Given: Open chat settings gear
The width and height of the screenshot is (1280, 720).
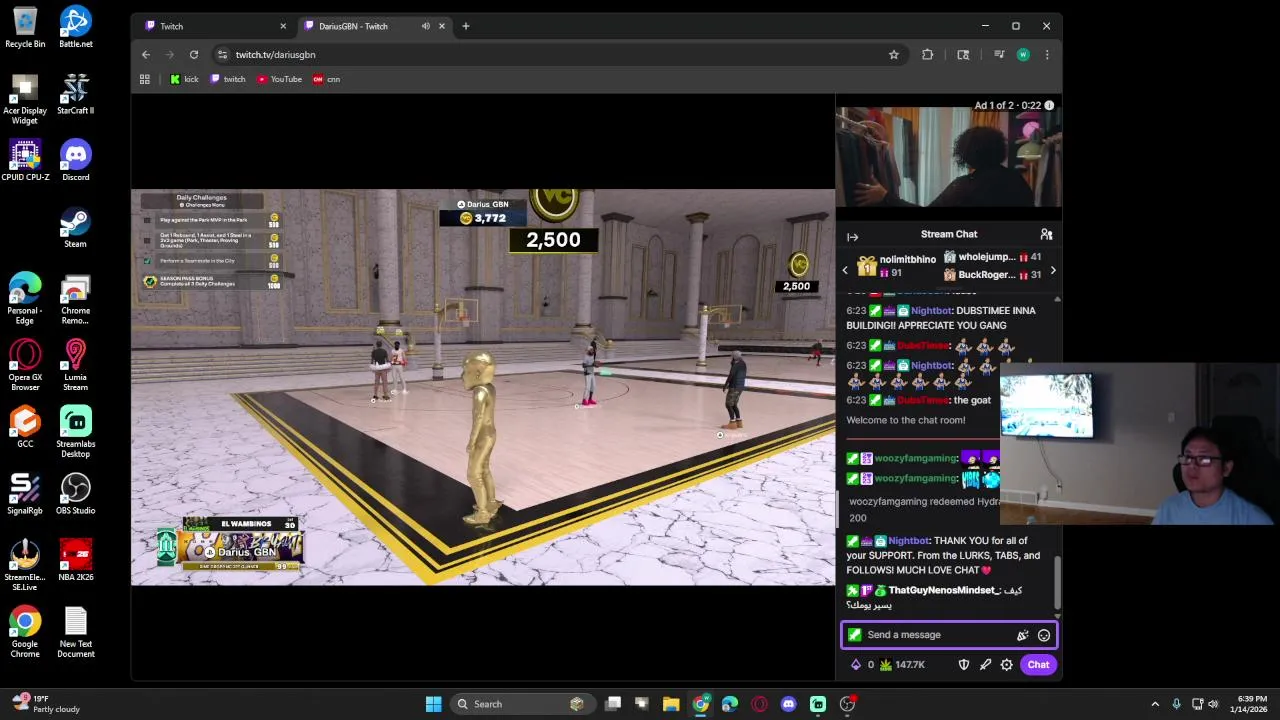Looking at the screenshot, I should (1007, 665).
